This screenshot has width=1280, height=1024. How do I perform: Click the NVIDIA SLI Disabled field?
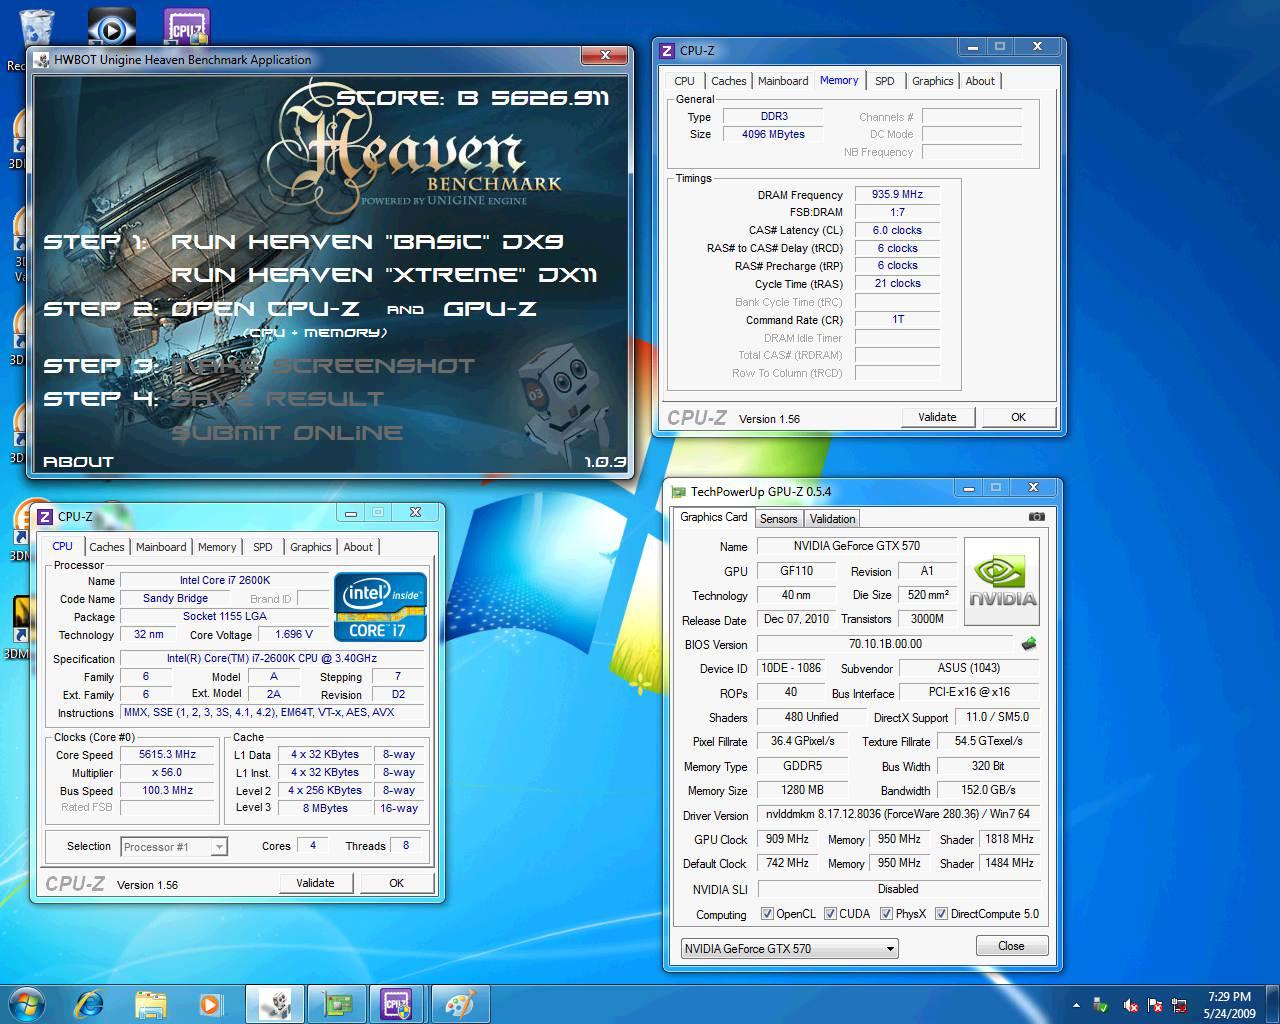click(x=898, y=889)
